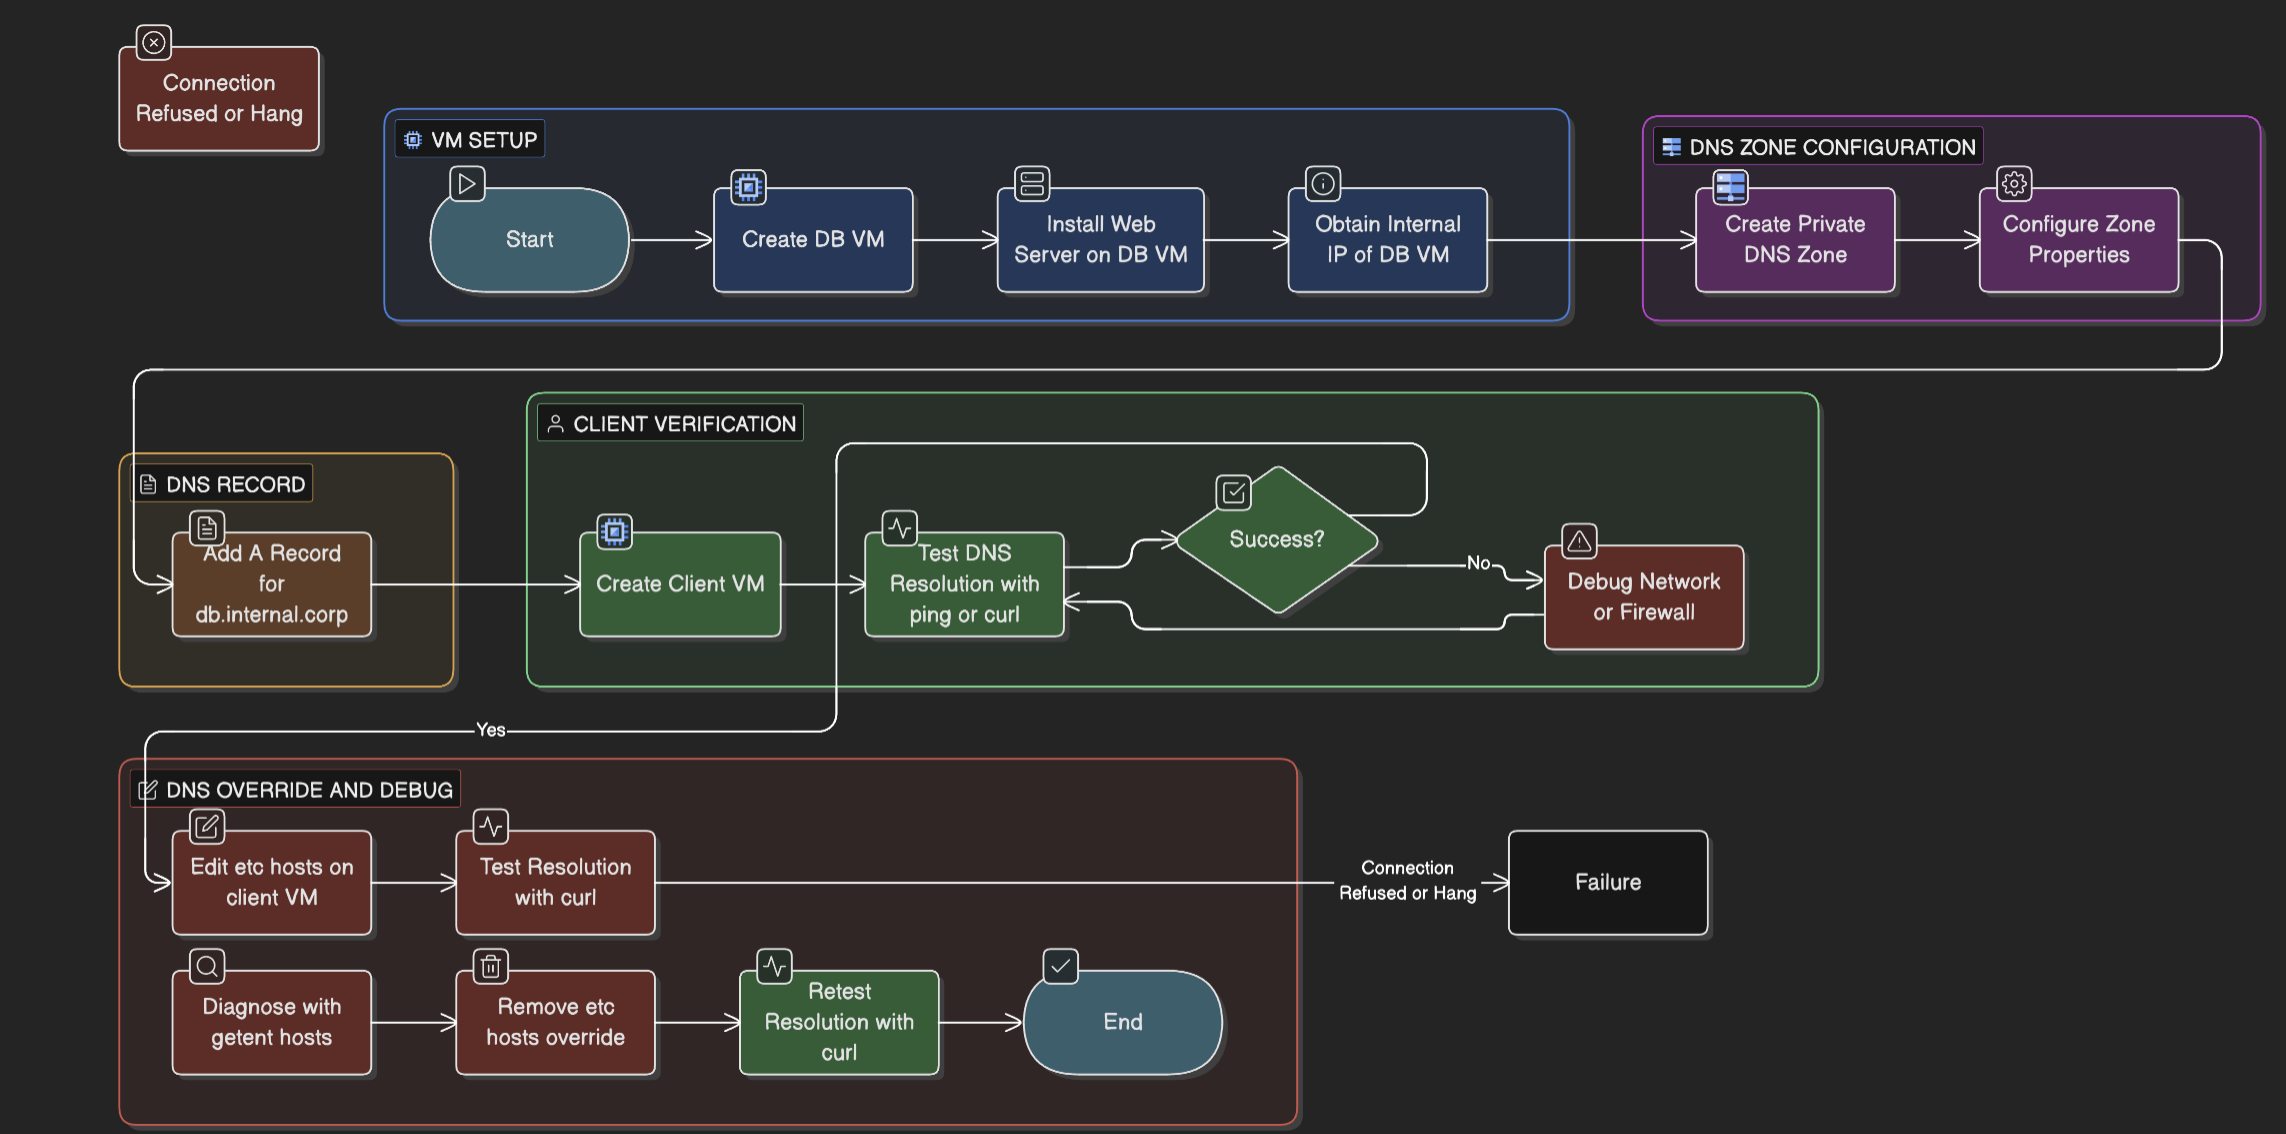The width and height of the screenshot is (2286, 1134).
Task: Click the document icon on Add A Record
Action: pos(207,528)
